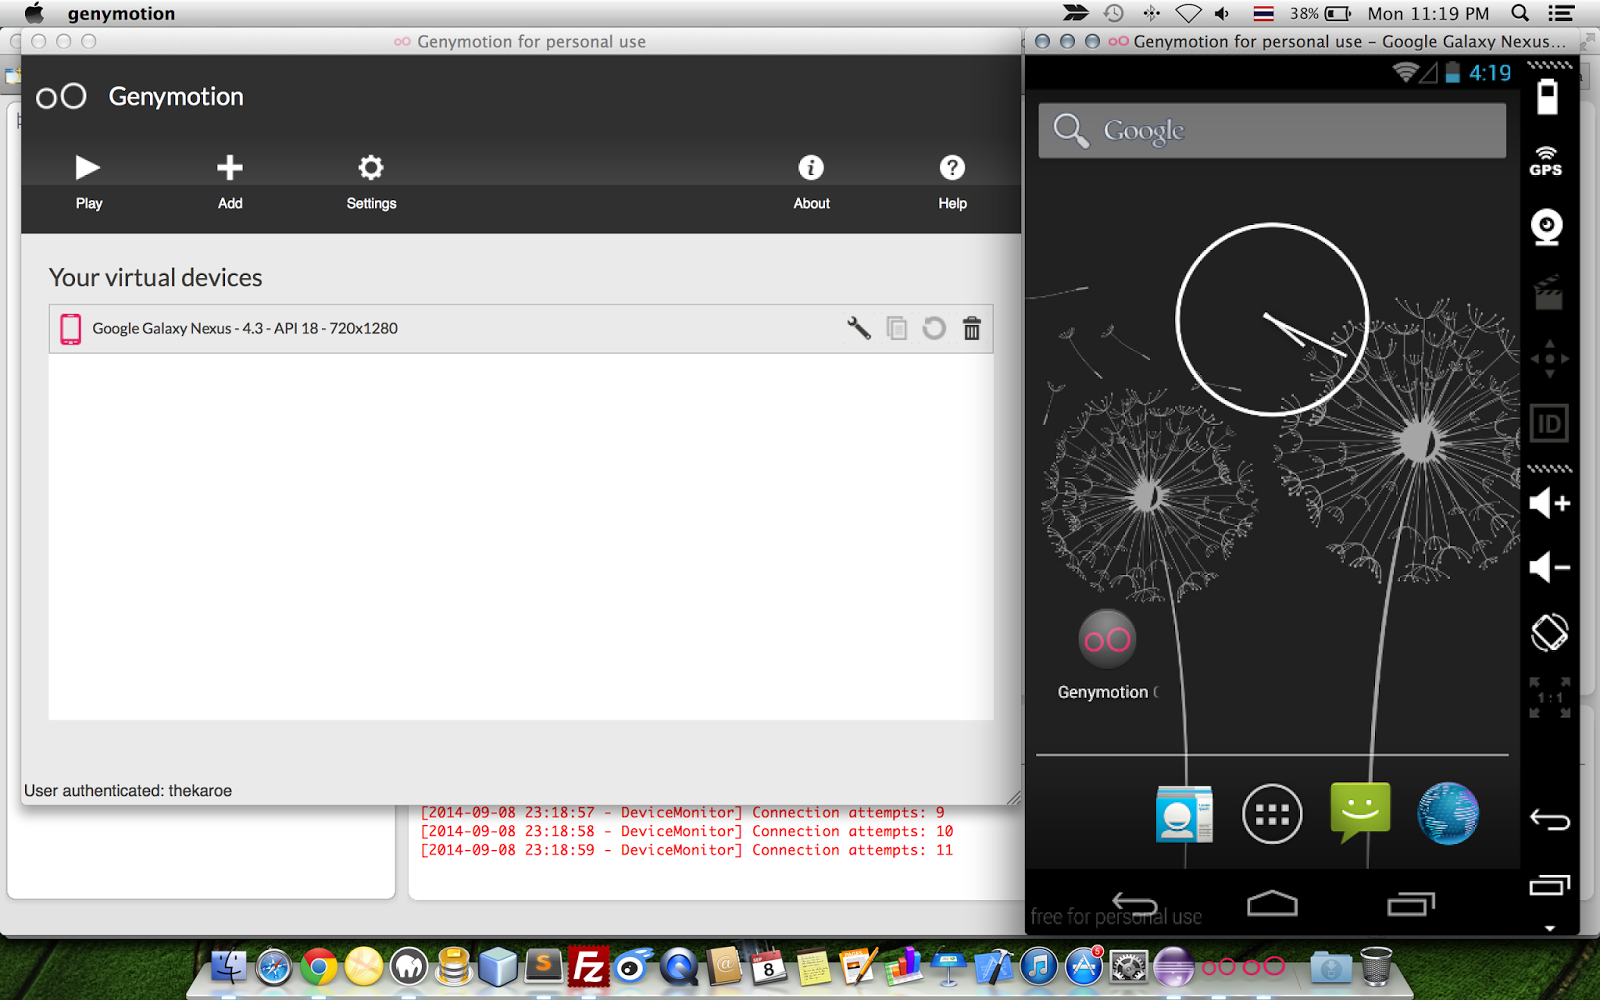Launch Sublime Text from the Dock
The width and height of the screenshot is (1600, 1000).
click(544, 967)
